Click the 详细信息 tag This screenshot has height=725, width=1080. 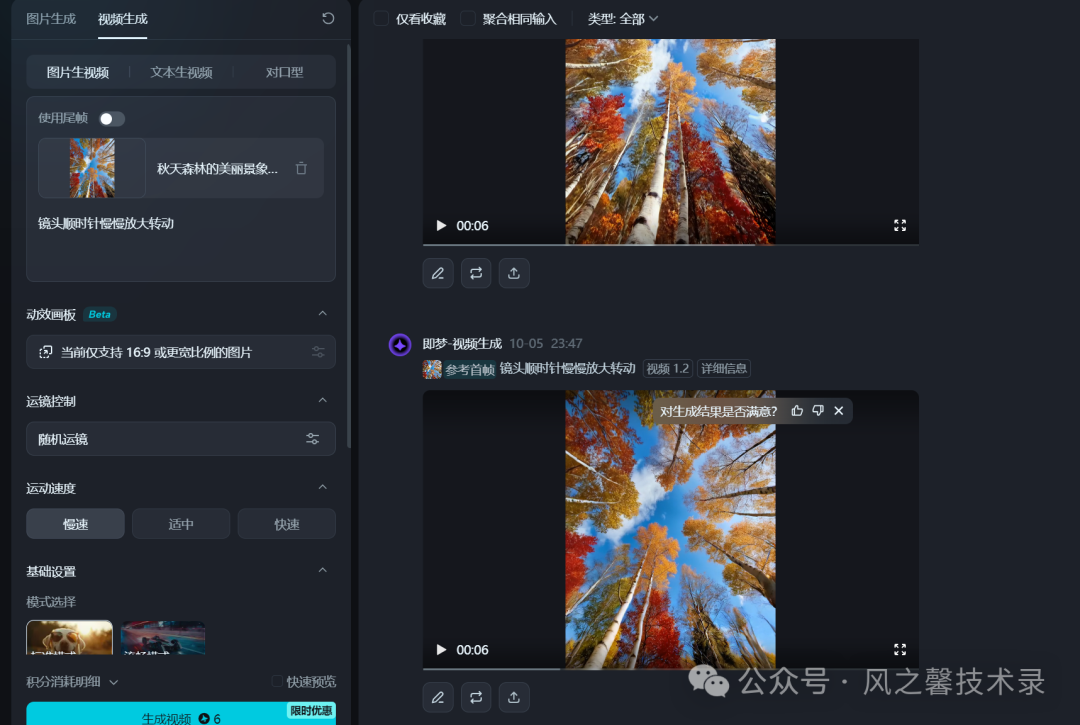[724, 368]
